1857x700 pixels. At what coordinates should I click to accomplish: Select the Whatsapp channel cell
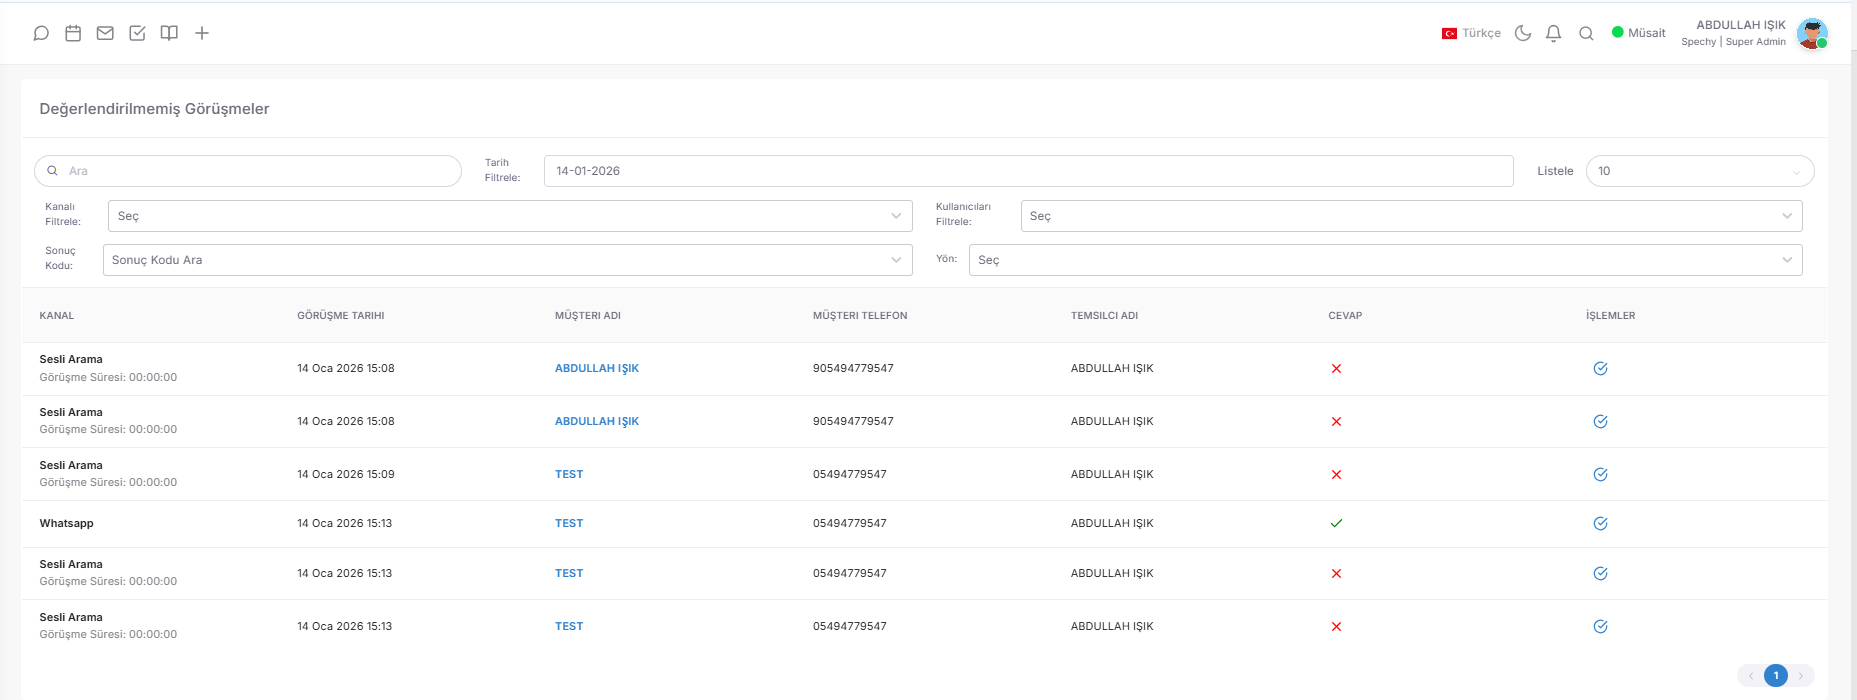[x=66, y=523]
